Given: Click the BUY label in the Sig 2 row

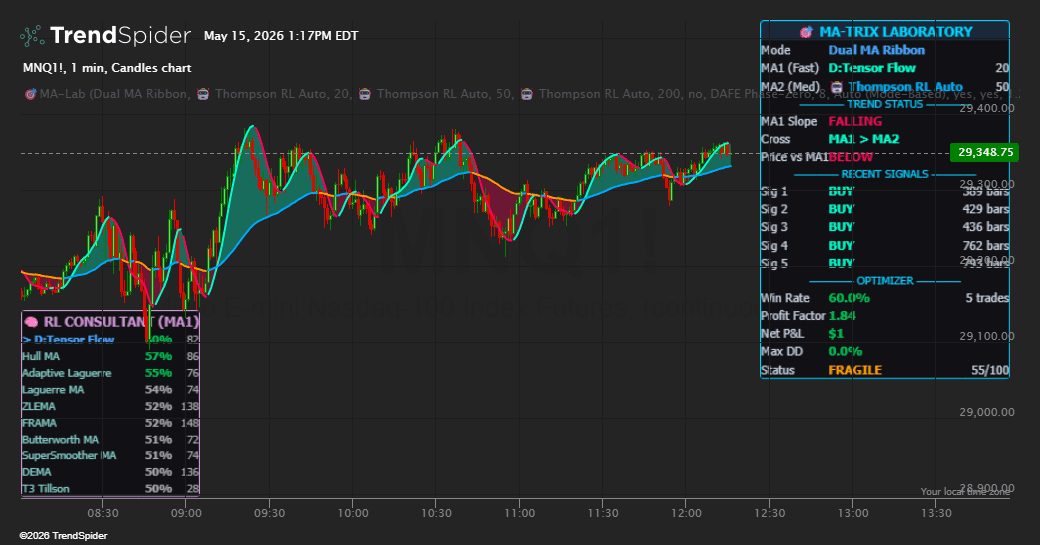Looking at the screenshot, I should 841,209.
